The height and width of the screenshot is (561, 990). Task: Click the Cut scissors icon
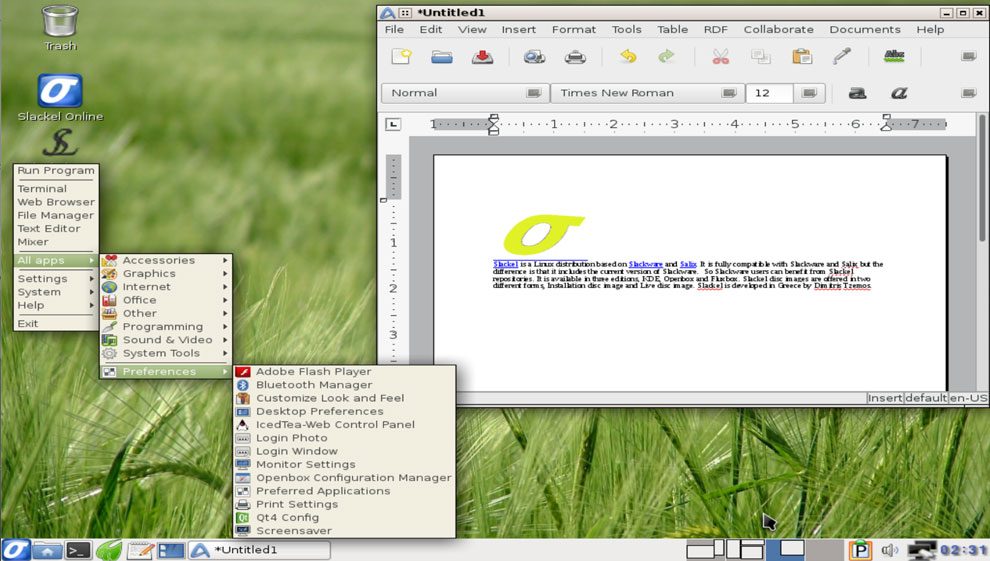[x=720, y=57]
